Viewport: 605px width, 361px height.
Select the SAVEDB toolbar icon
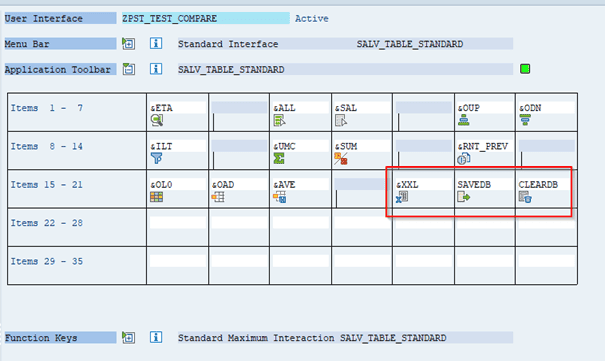[x=463, y=197]
